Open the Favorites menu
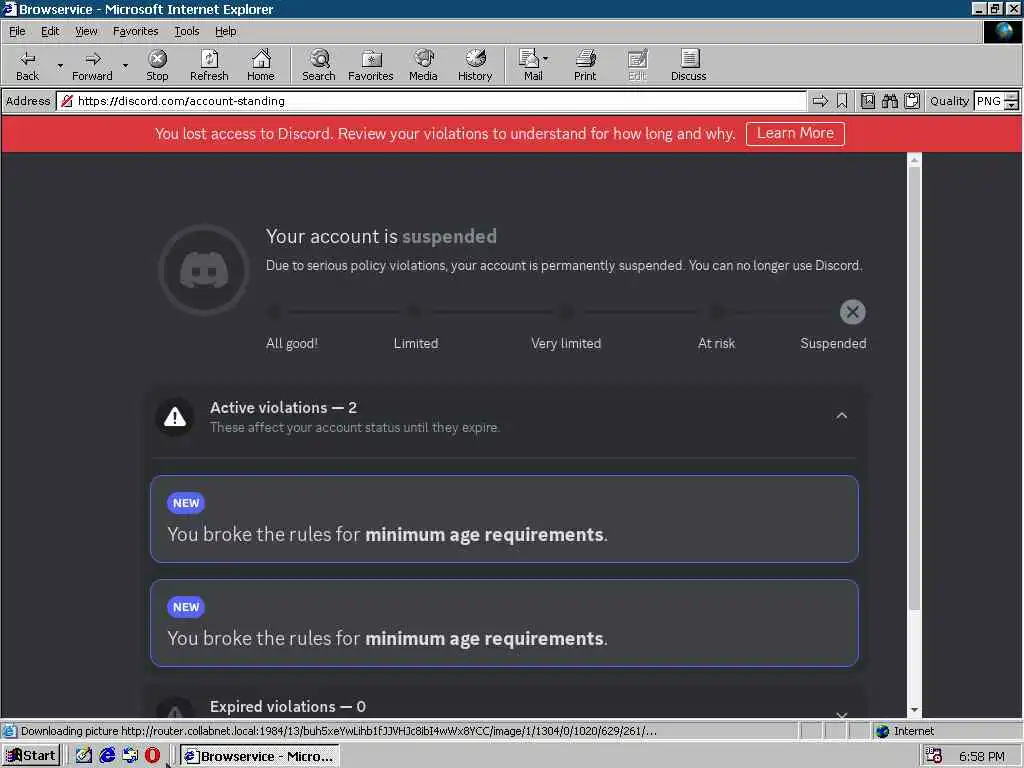Screen dimensions: 1024x768 [x=135, y=31]
